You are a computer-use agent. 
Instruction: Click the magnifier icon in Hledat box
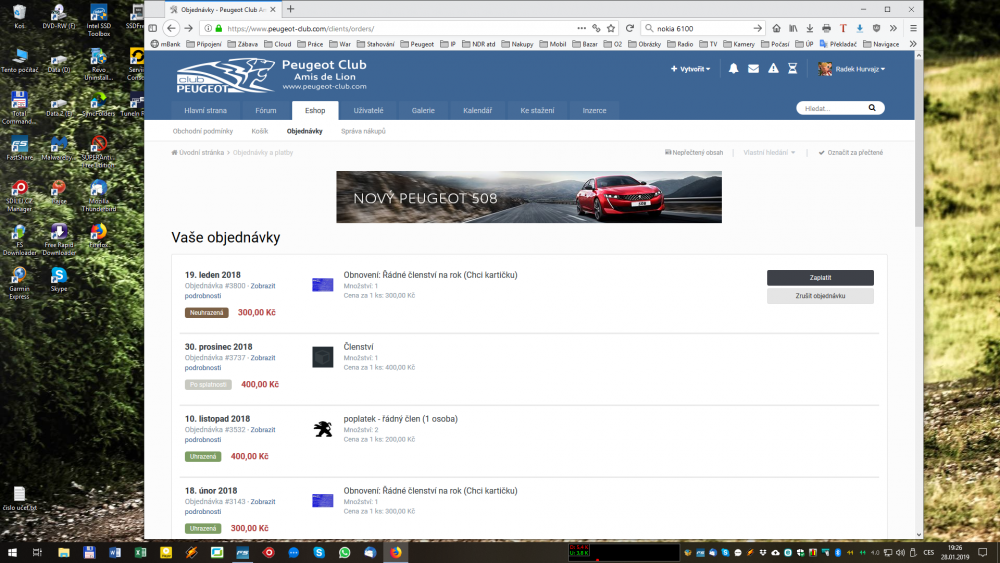[872, 108]
